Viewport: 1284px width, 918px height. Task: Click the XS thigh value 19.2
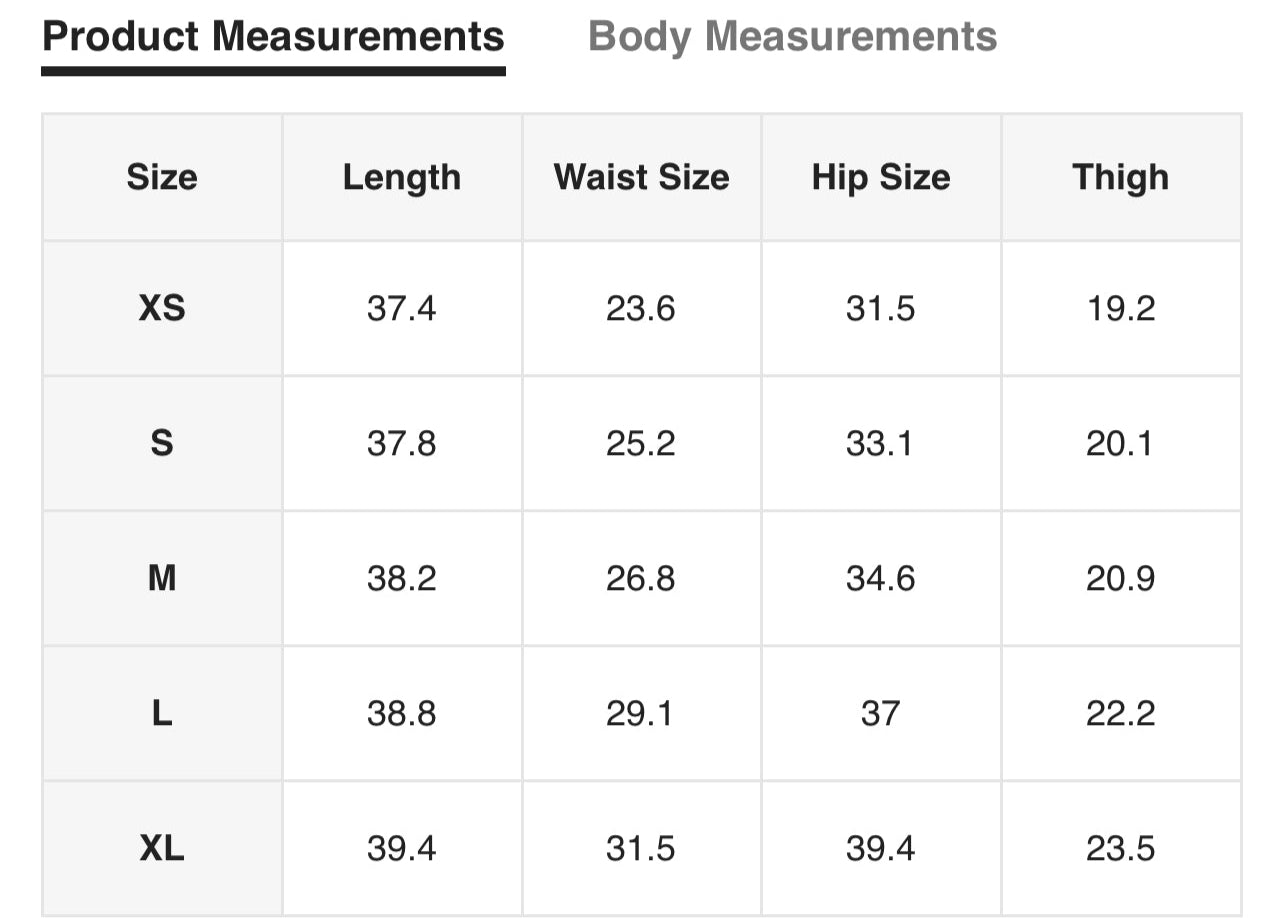coord(1120,308)
